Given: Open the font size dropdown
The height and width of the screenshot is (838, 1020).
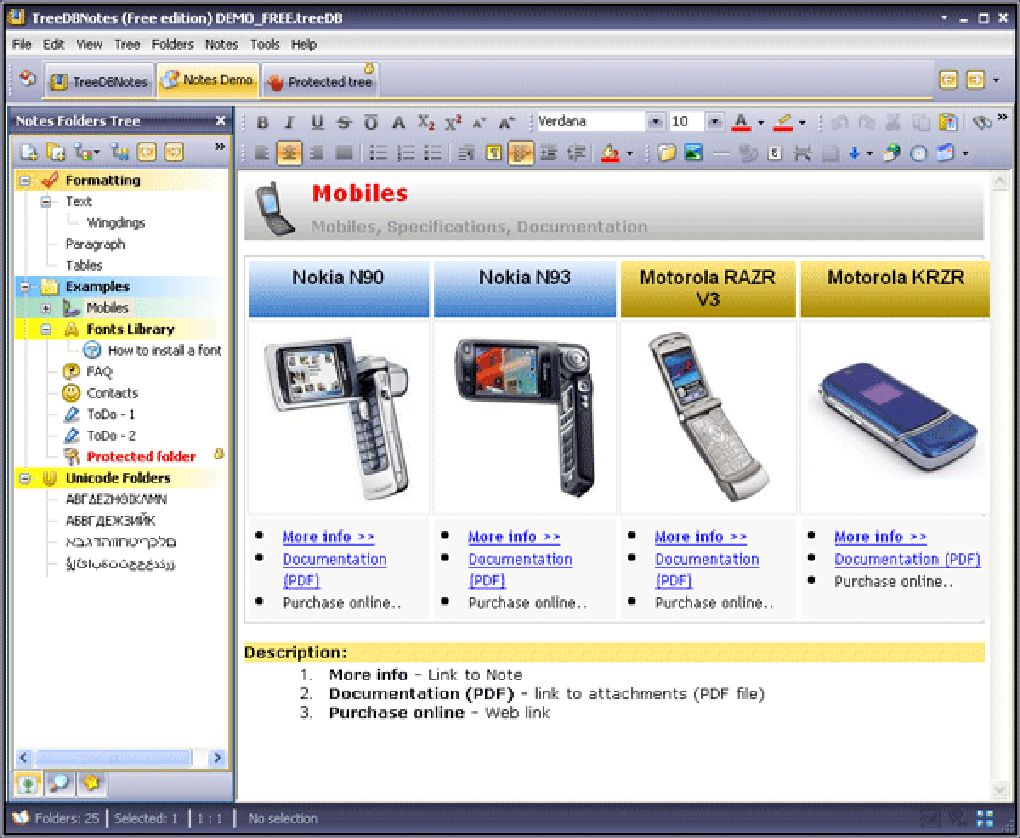Looking at the screenshot, I should [x=715, y=122].
